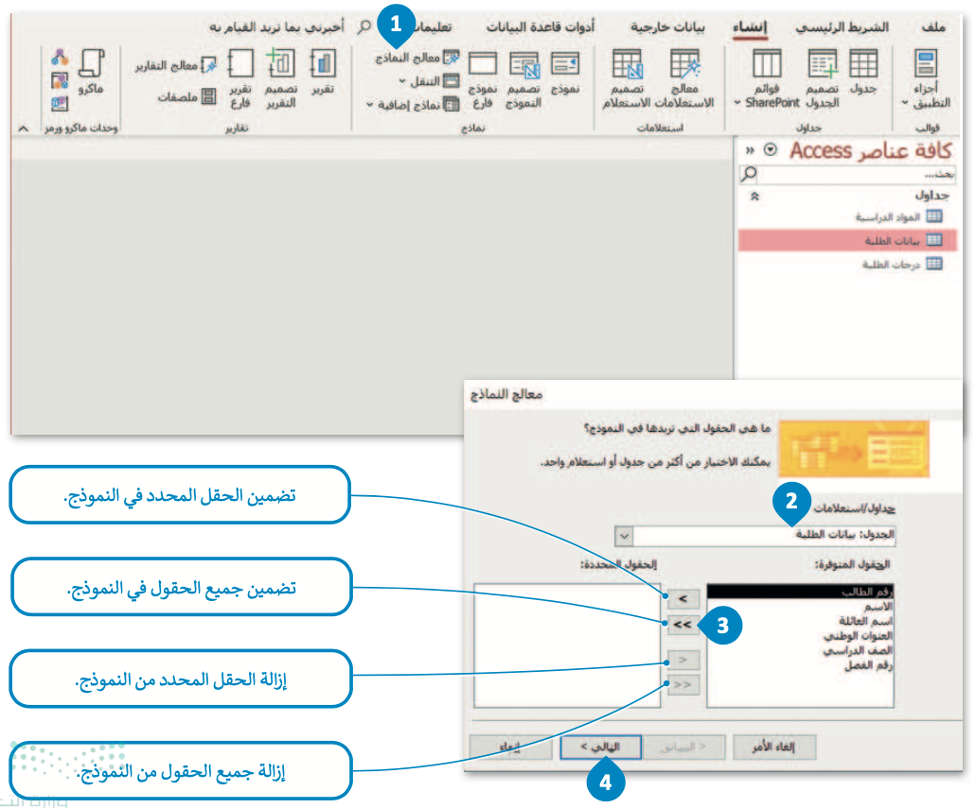Viewport: 977px width, 808px height.
Task: Click the Back (السابق) wizard button
Action: coord(684,747)
